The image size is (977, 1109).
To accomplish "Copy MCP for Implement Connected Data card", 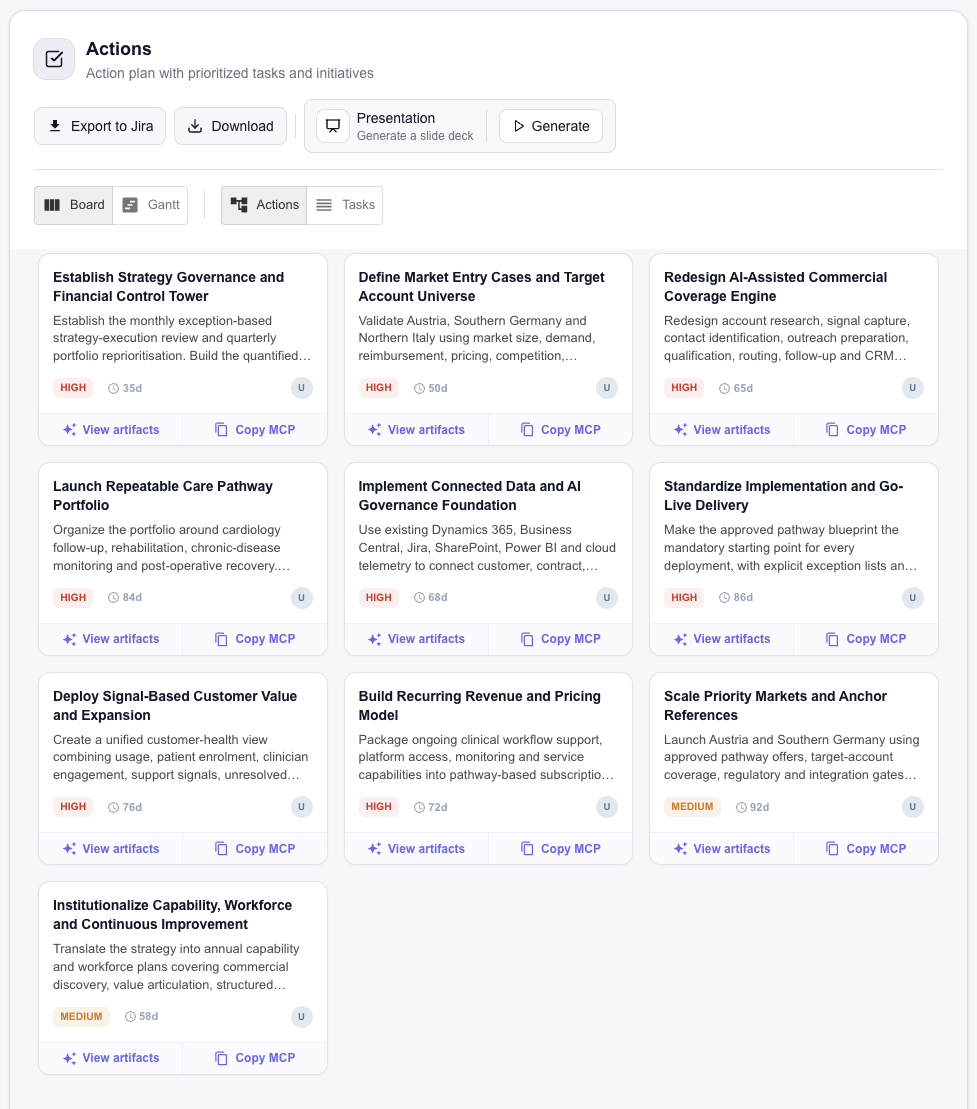I will (560, 639).
